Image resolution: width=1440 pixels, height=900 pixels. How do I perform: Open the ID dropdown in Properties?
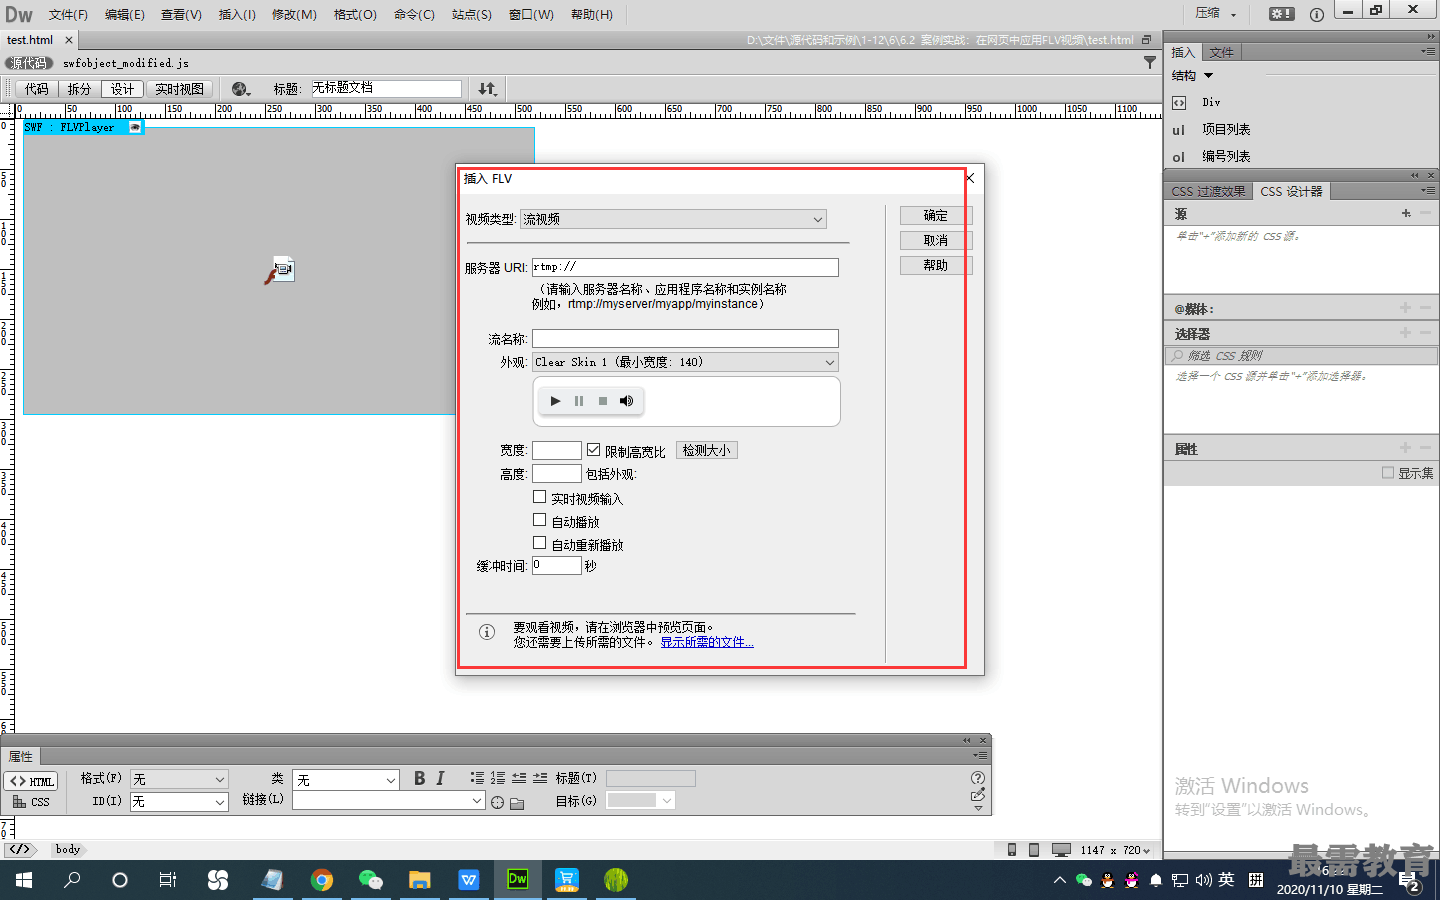tap(179, 802)
